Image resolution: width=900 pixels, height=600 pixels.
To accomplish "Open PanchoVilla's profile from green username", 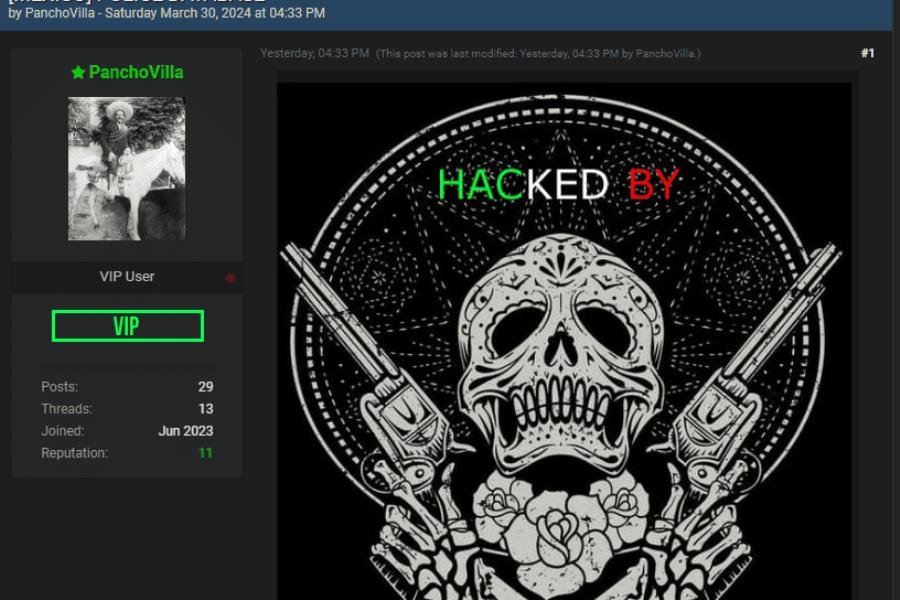I will [x=136, y=72].
